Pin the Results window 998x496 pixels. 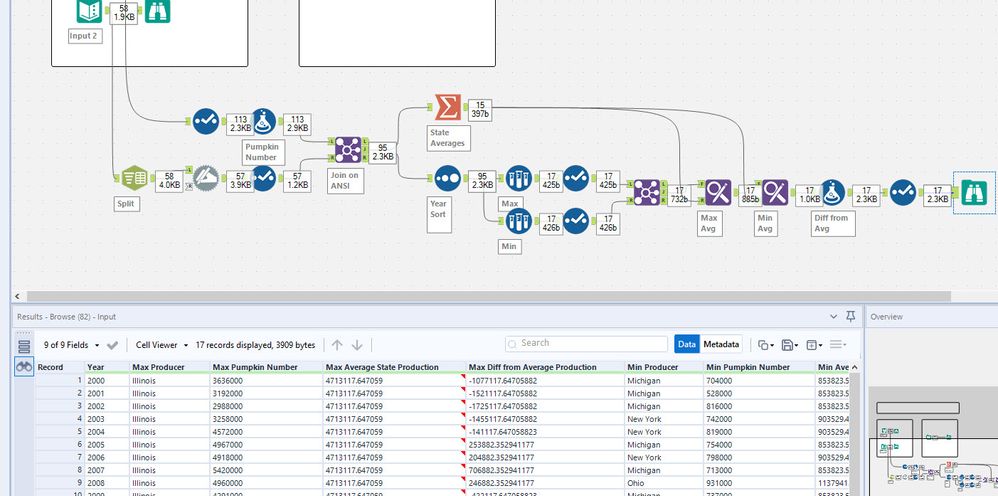pos(850,316)
